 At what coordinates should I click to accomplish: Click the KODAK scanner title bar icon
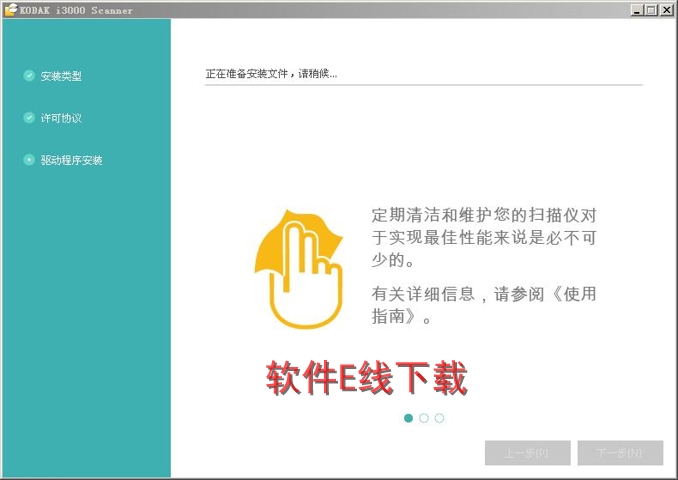[x=10, y=9]
